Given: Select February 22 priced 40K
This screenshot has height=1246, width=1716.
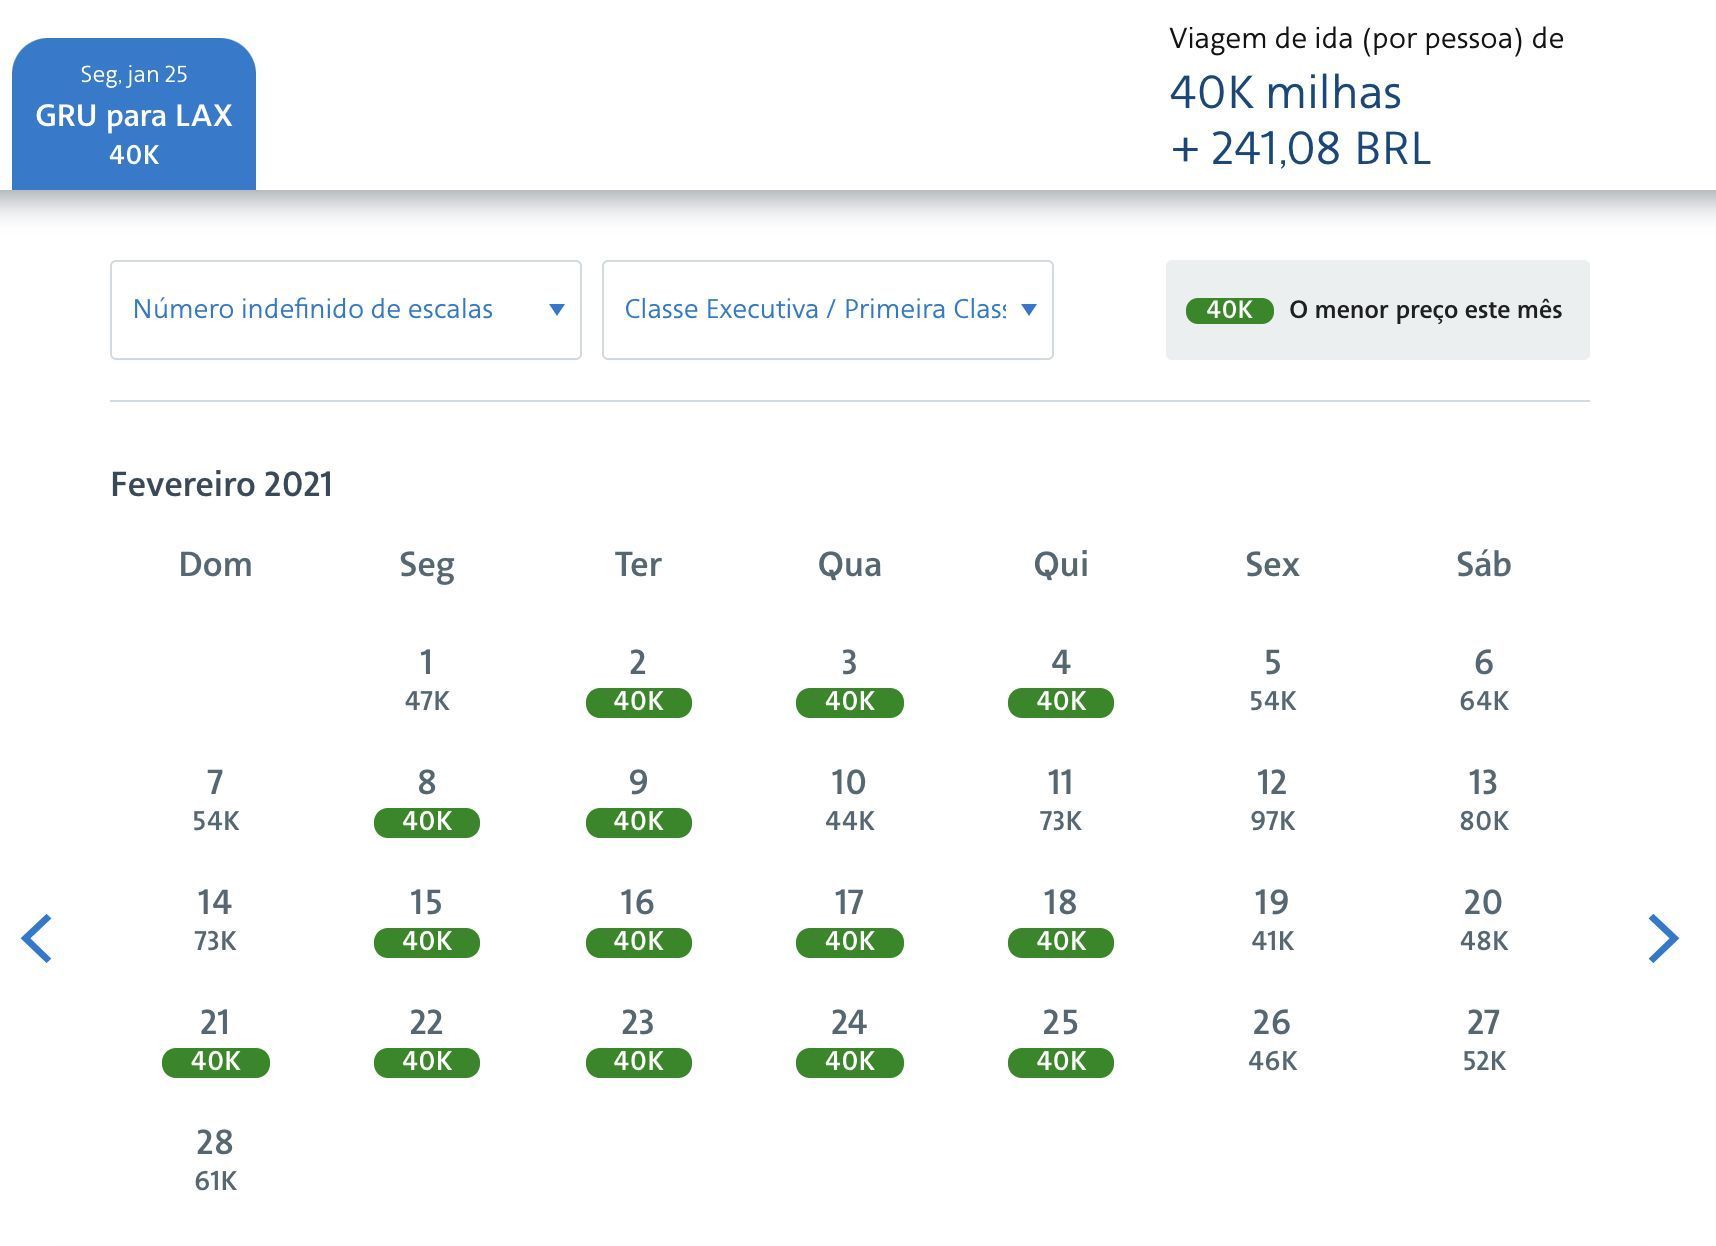Looking at the screenshot, I should point(427,1040).
